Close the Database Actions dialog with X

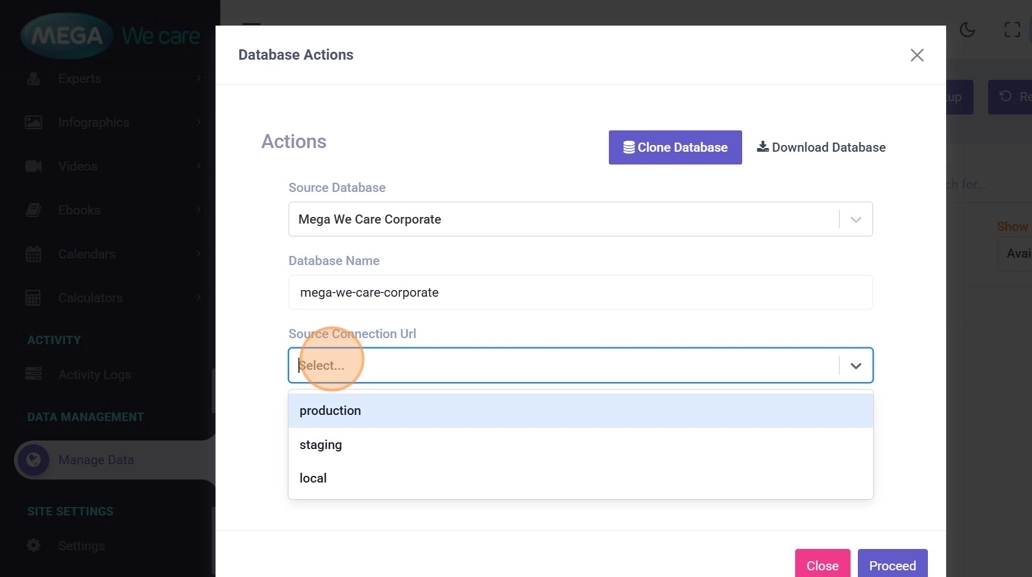point(917,55)
